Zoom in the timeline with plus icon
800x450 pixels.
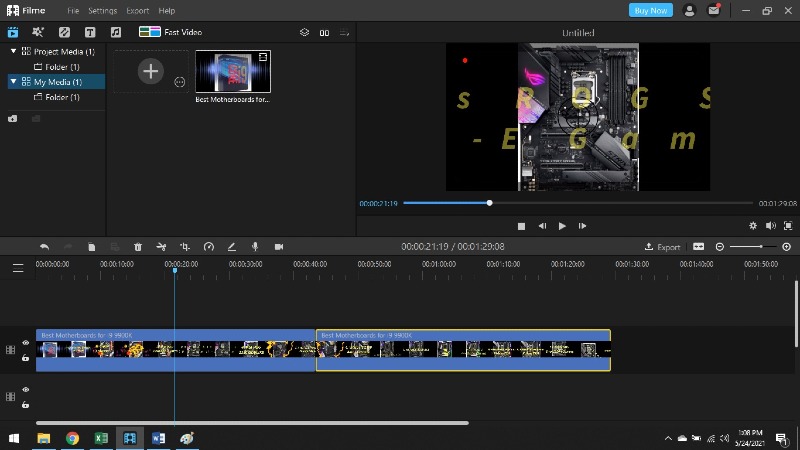[787, 247]
